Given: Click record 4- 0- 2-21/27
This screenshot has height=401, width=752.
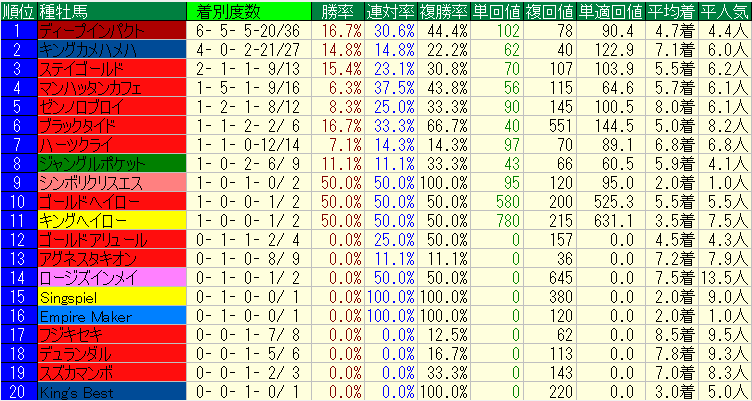Looking at the screenshot, I should [248, 51].
